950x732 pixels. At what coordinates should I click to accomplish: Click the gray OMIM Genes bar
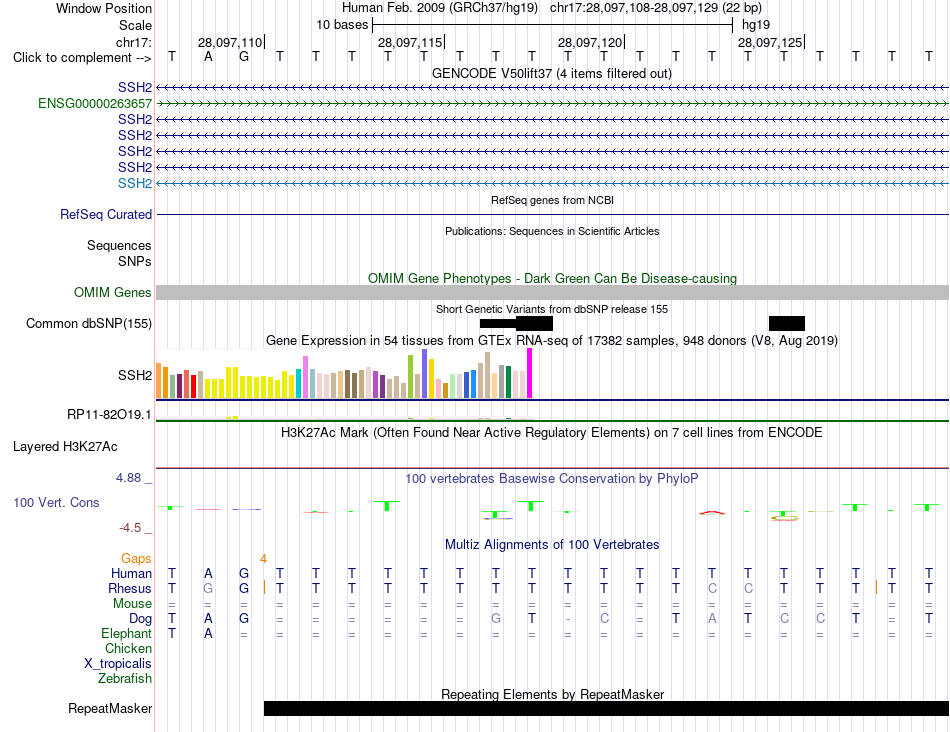click(x=552, y=293)
